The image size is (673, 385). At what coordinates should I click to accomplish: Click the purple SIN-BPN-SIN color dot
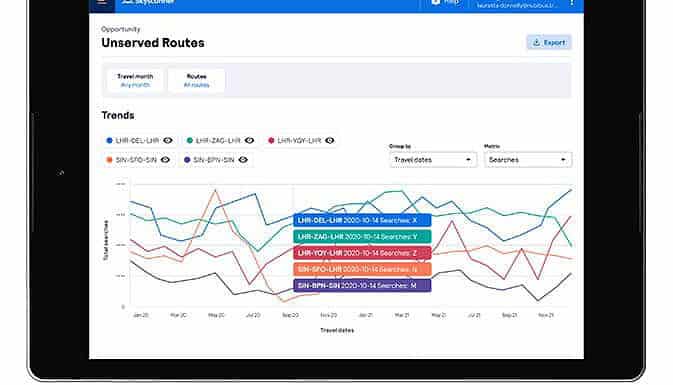pyautogui.click(x=187, y=160)
